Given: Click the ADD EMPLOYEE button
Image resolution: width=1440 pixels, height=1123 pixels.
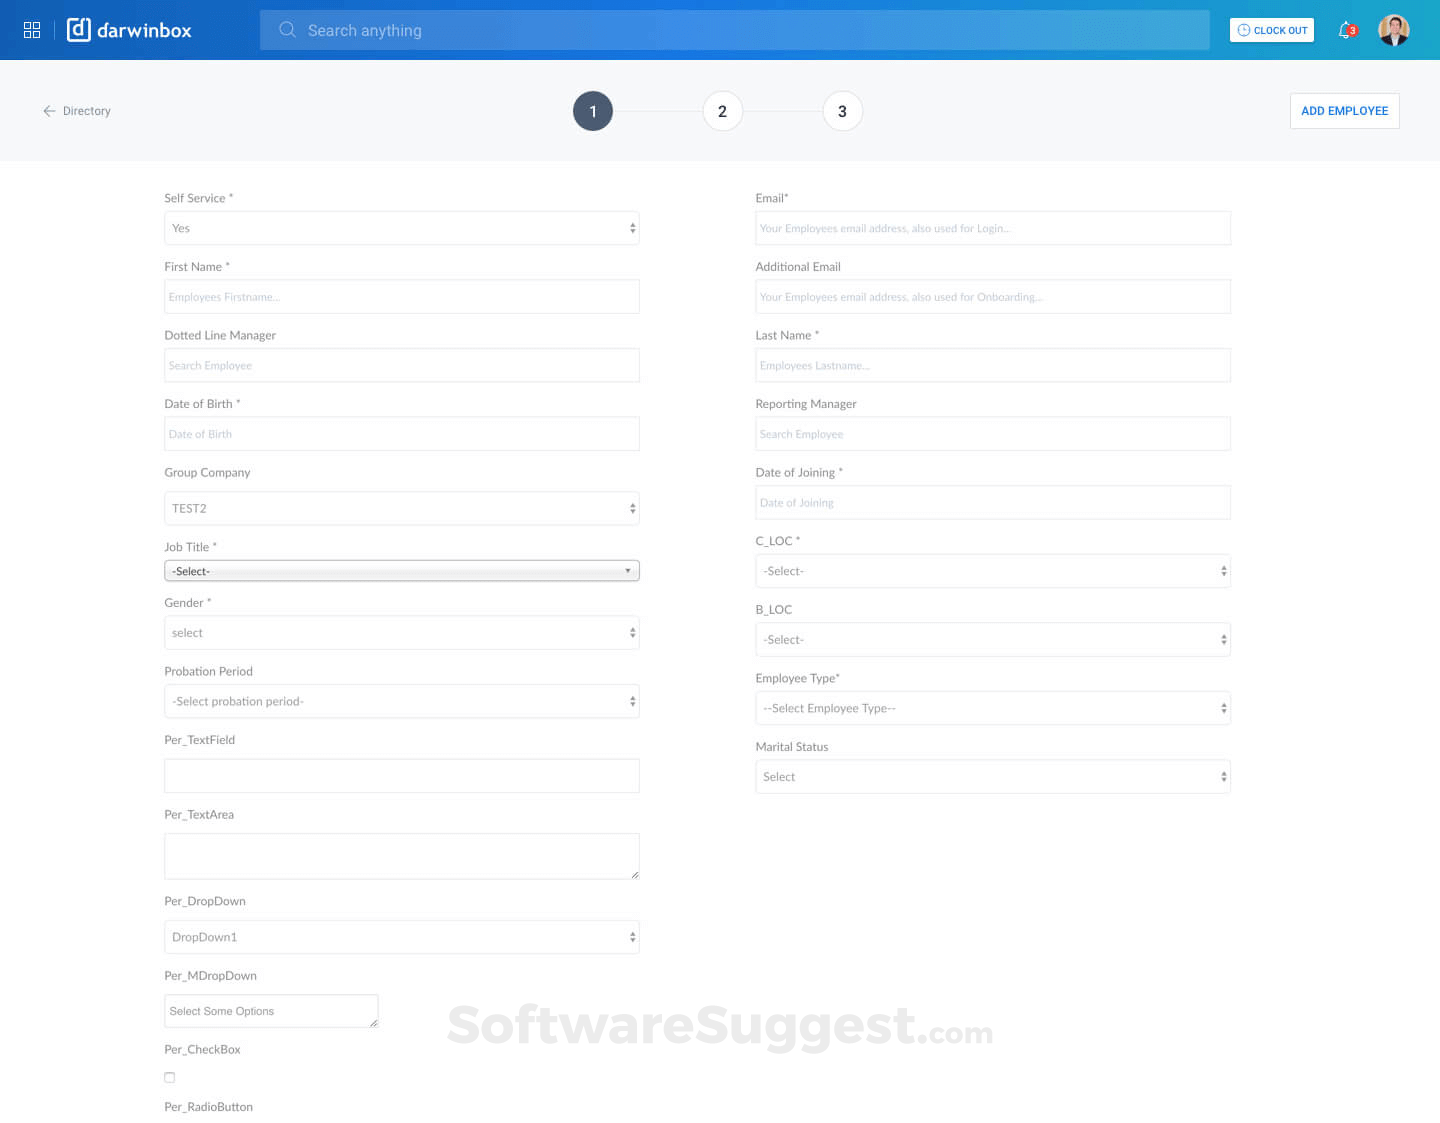Looking at the screenshot, I should coord(1344,111).
